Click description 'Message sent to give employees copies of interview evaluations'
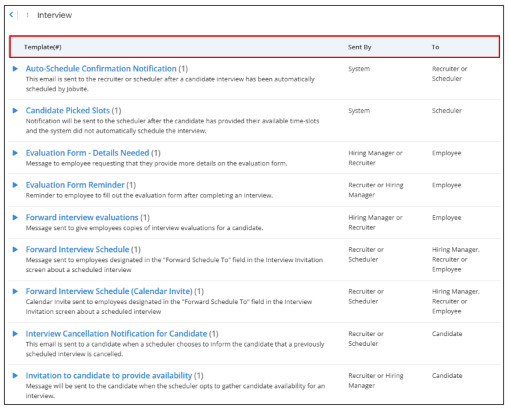Image resolution: width=509 pixels, height=409 pixels. pos(144,228)
